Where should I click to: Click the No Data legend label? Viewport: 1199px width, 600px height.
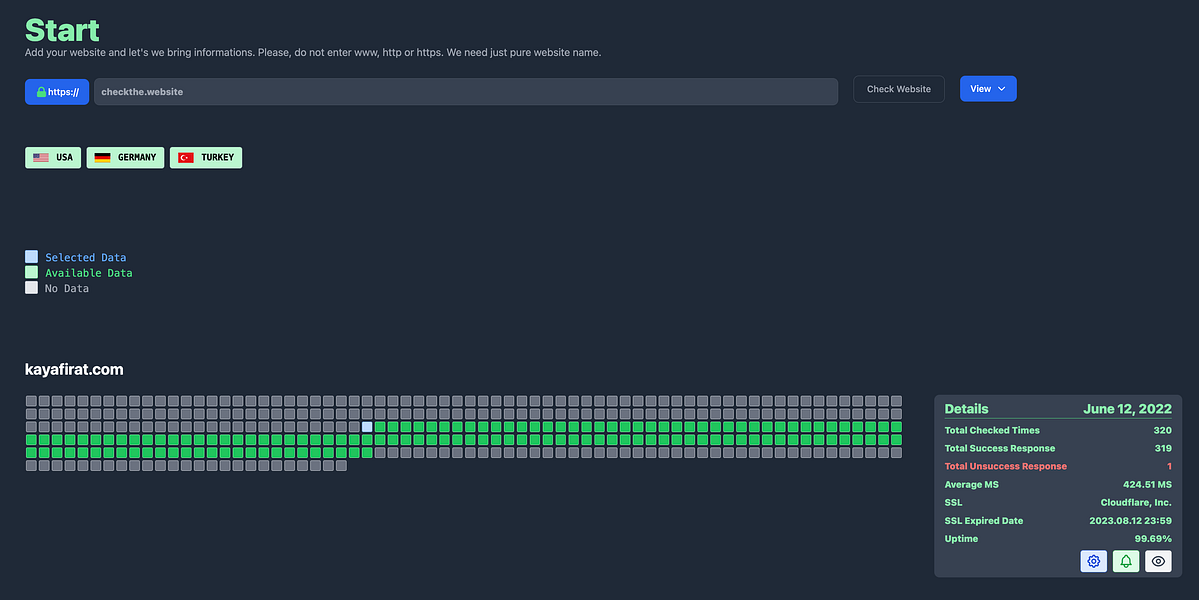click(x=67, y=288)
